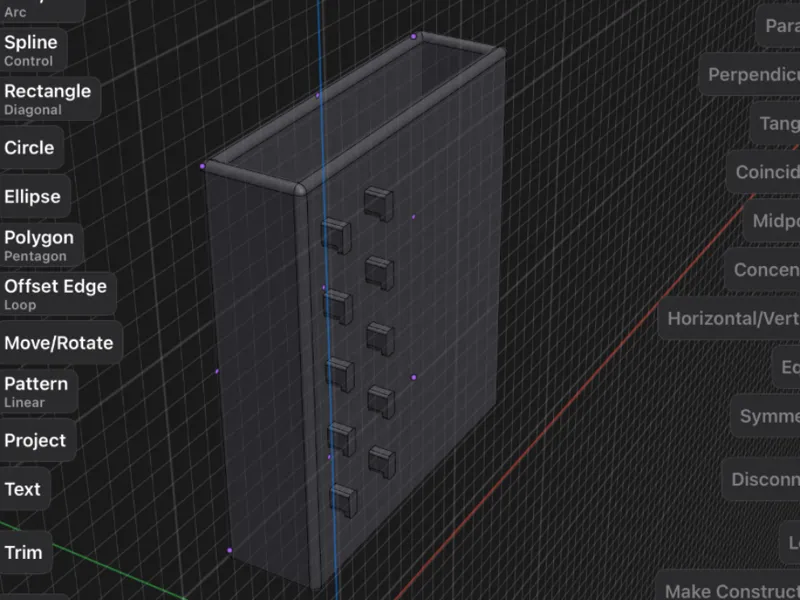
Task: Select the Spline Control tool
Action: [x=33, y=50]
